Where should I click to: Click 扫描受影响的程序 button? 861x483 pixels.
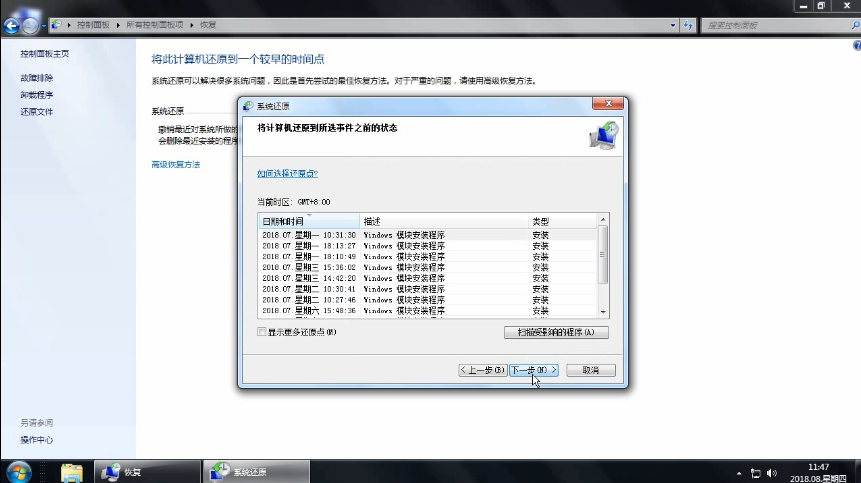click(556, 332)
